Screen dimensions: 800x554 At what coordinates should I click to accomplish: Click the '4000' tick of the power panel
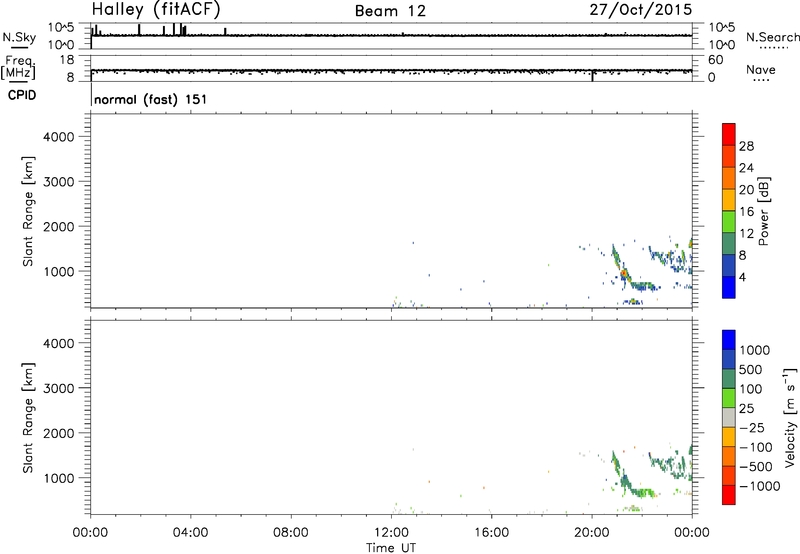point(59,137)
